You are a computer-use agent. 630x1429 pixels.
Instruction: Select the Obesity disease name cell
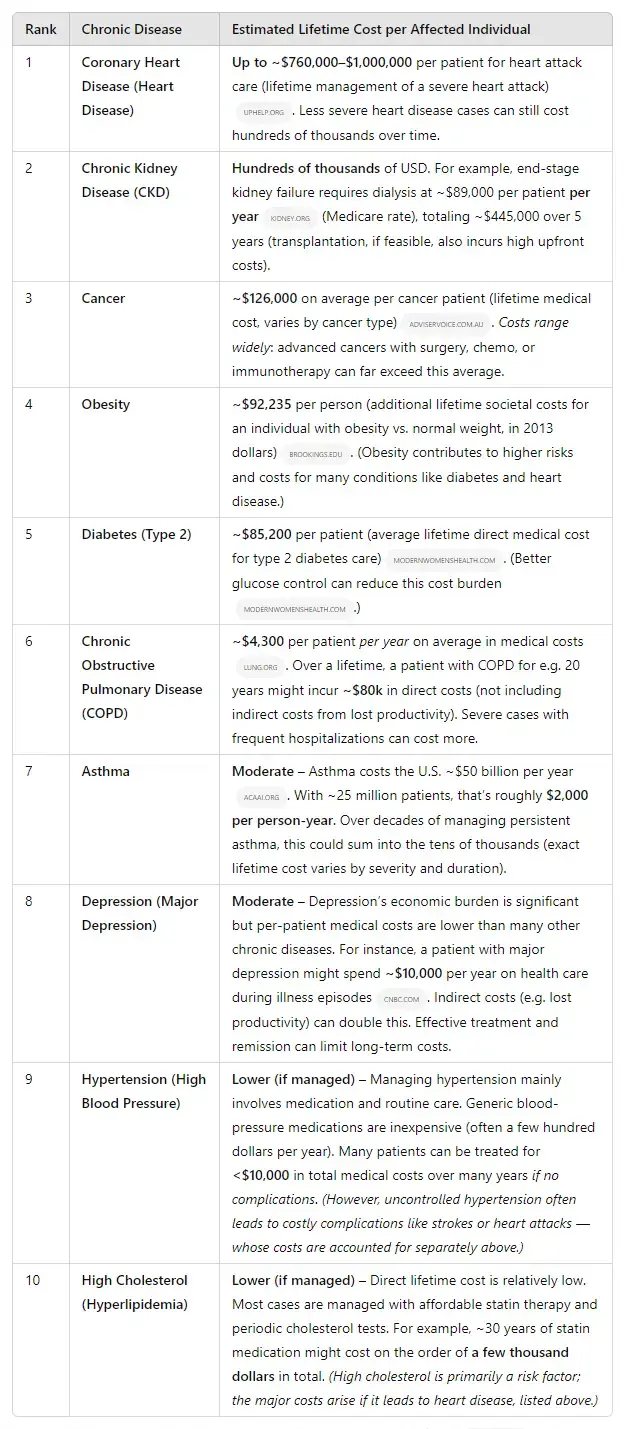point(106,404)
